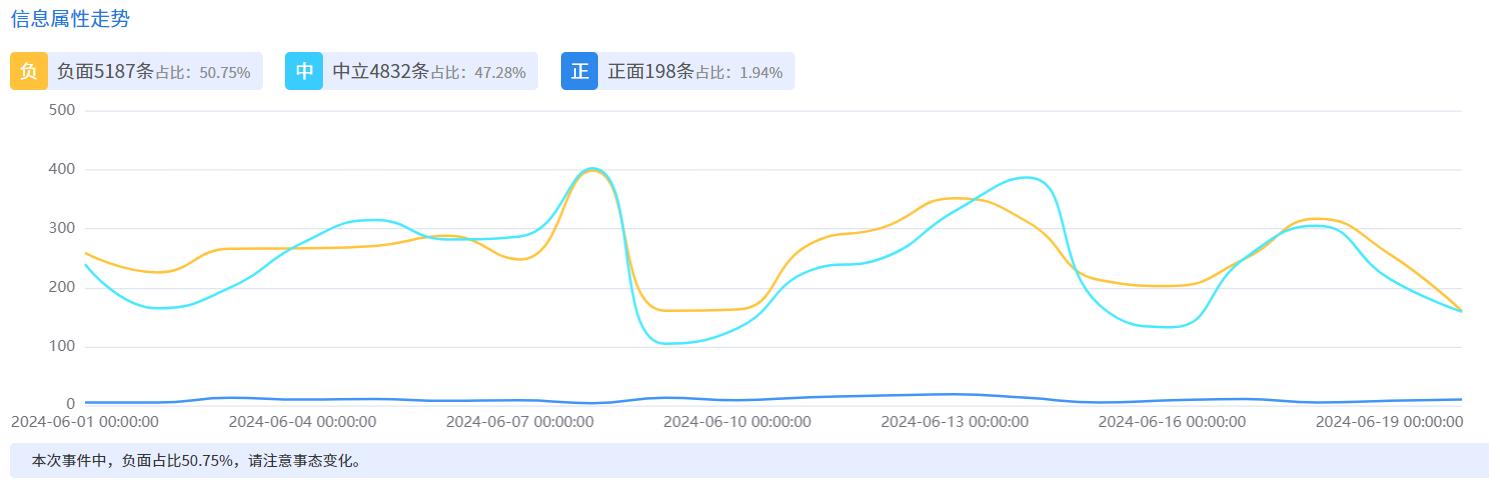Select the 2024-06-07 00:00:00 axis label
The image size is (1489, 488).
(x=519, y=422)
